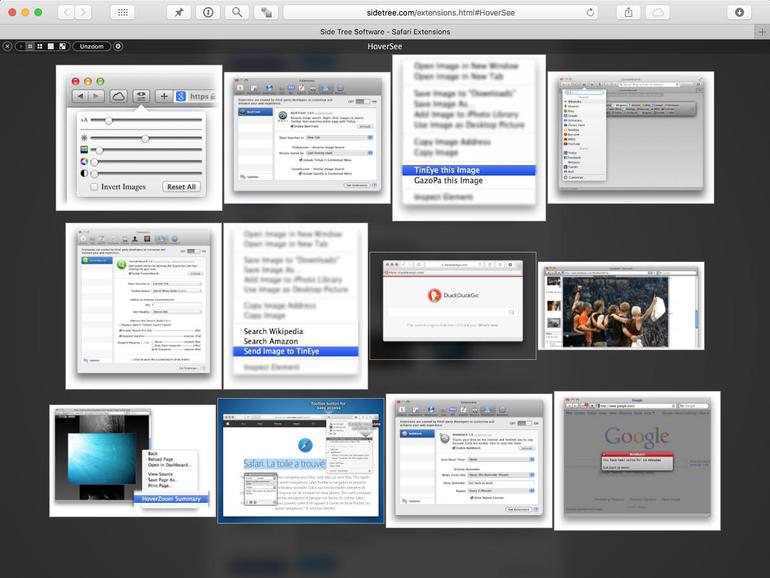Show iCloud Tabs with the cloud icon
Screen dimensions: 770x578
(658, 12)
